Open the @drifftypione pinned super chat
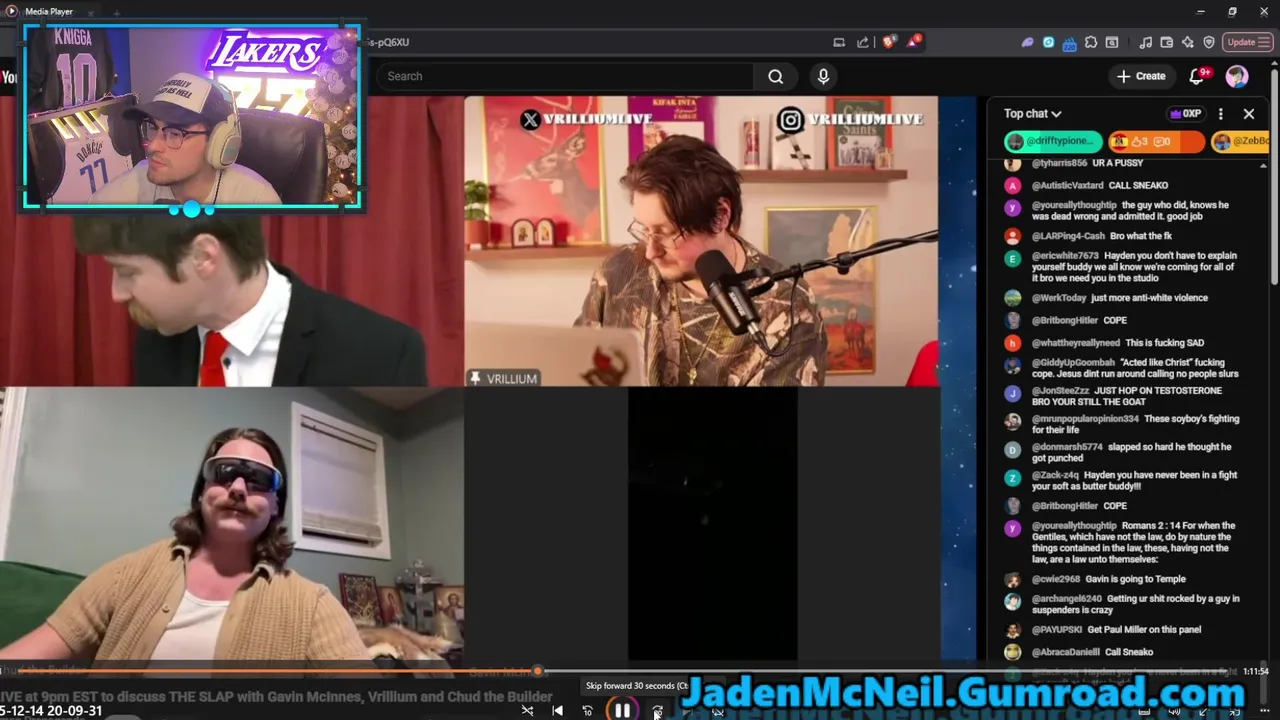 pyautogui.click(x=1052, y=141)
